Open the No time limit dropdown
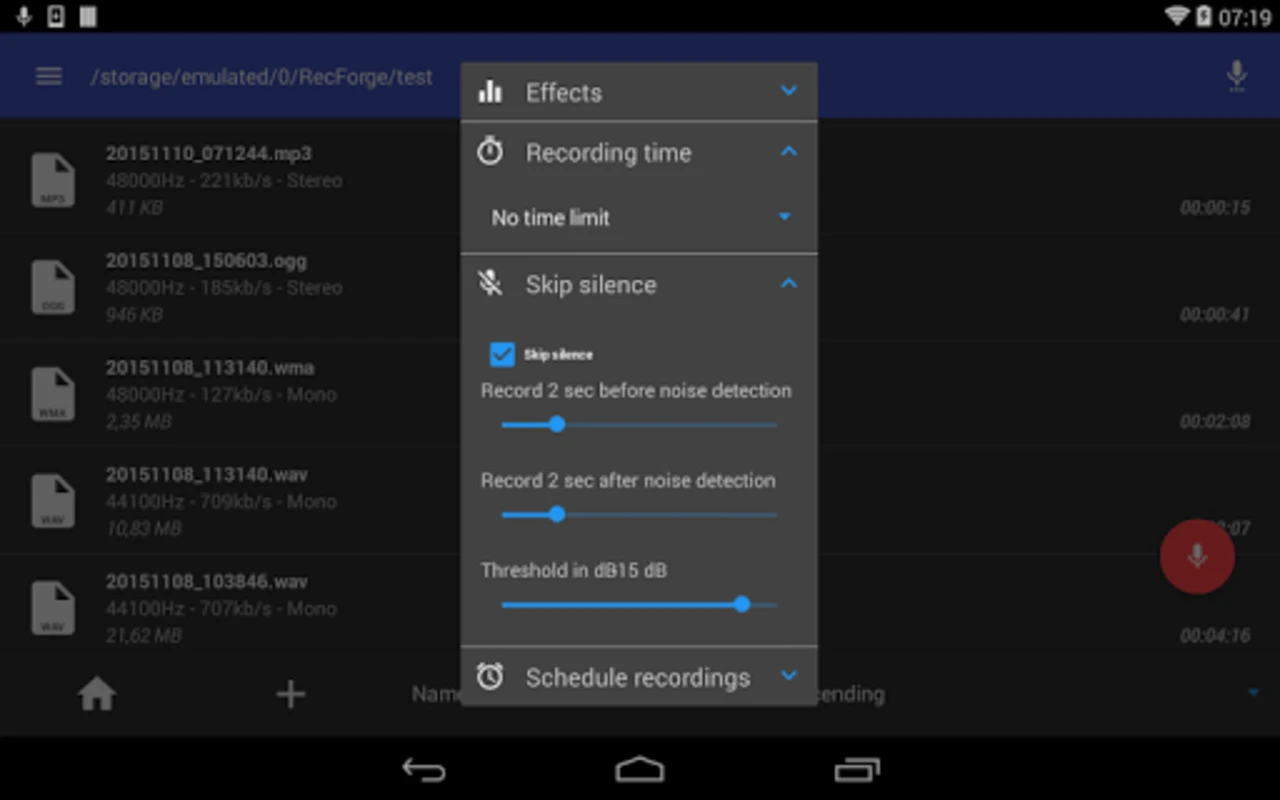 [639, 217]
